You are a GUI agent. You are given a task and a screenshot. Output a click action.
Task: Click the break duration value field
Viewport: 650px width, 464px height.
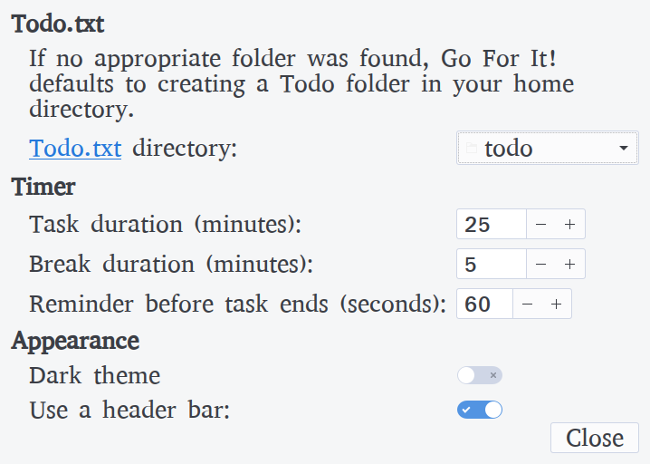click(x=490, y=264)
